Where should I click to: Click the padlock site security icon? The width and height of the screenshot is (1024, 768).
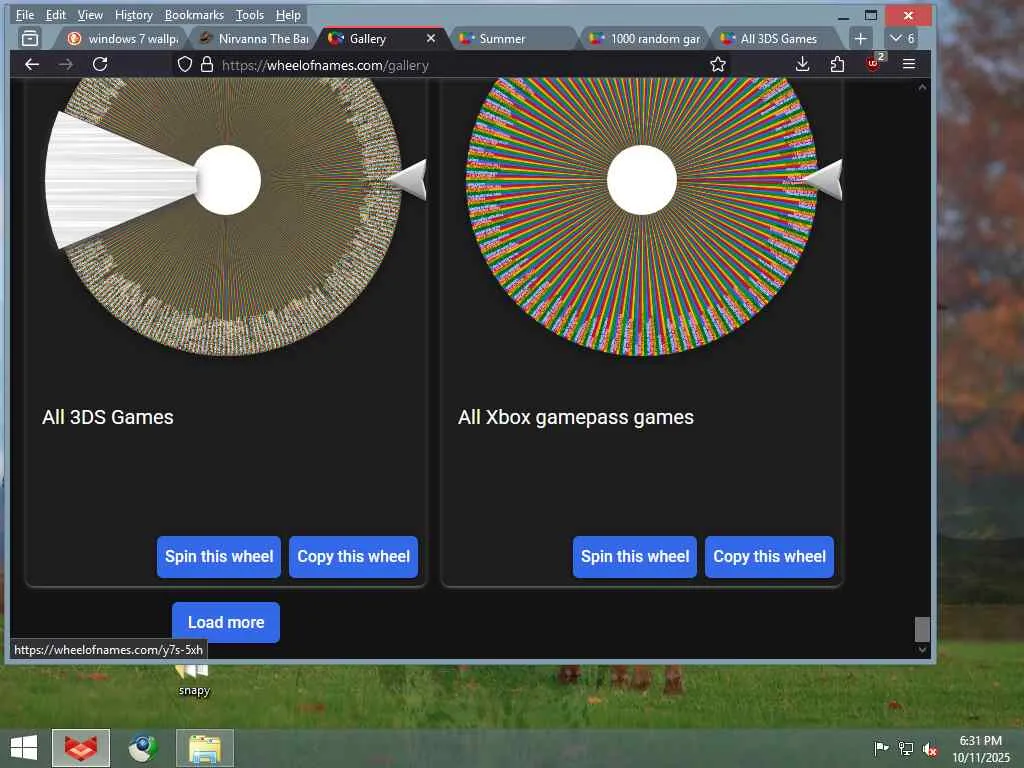tap(207, 64)
